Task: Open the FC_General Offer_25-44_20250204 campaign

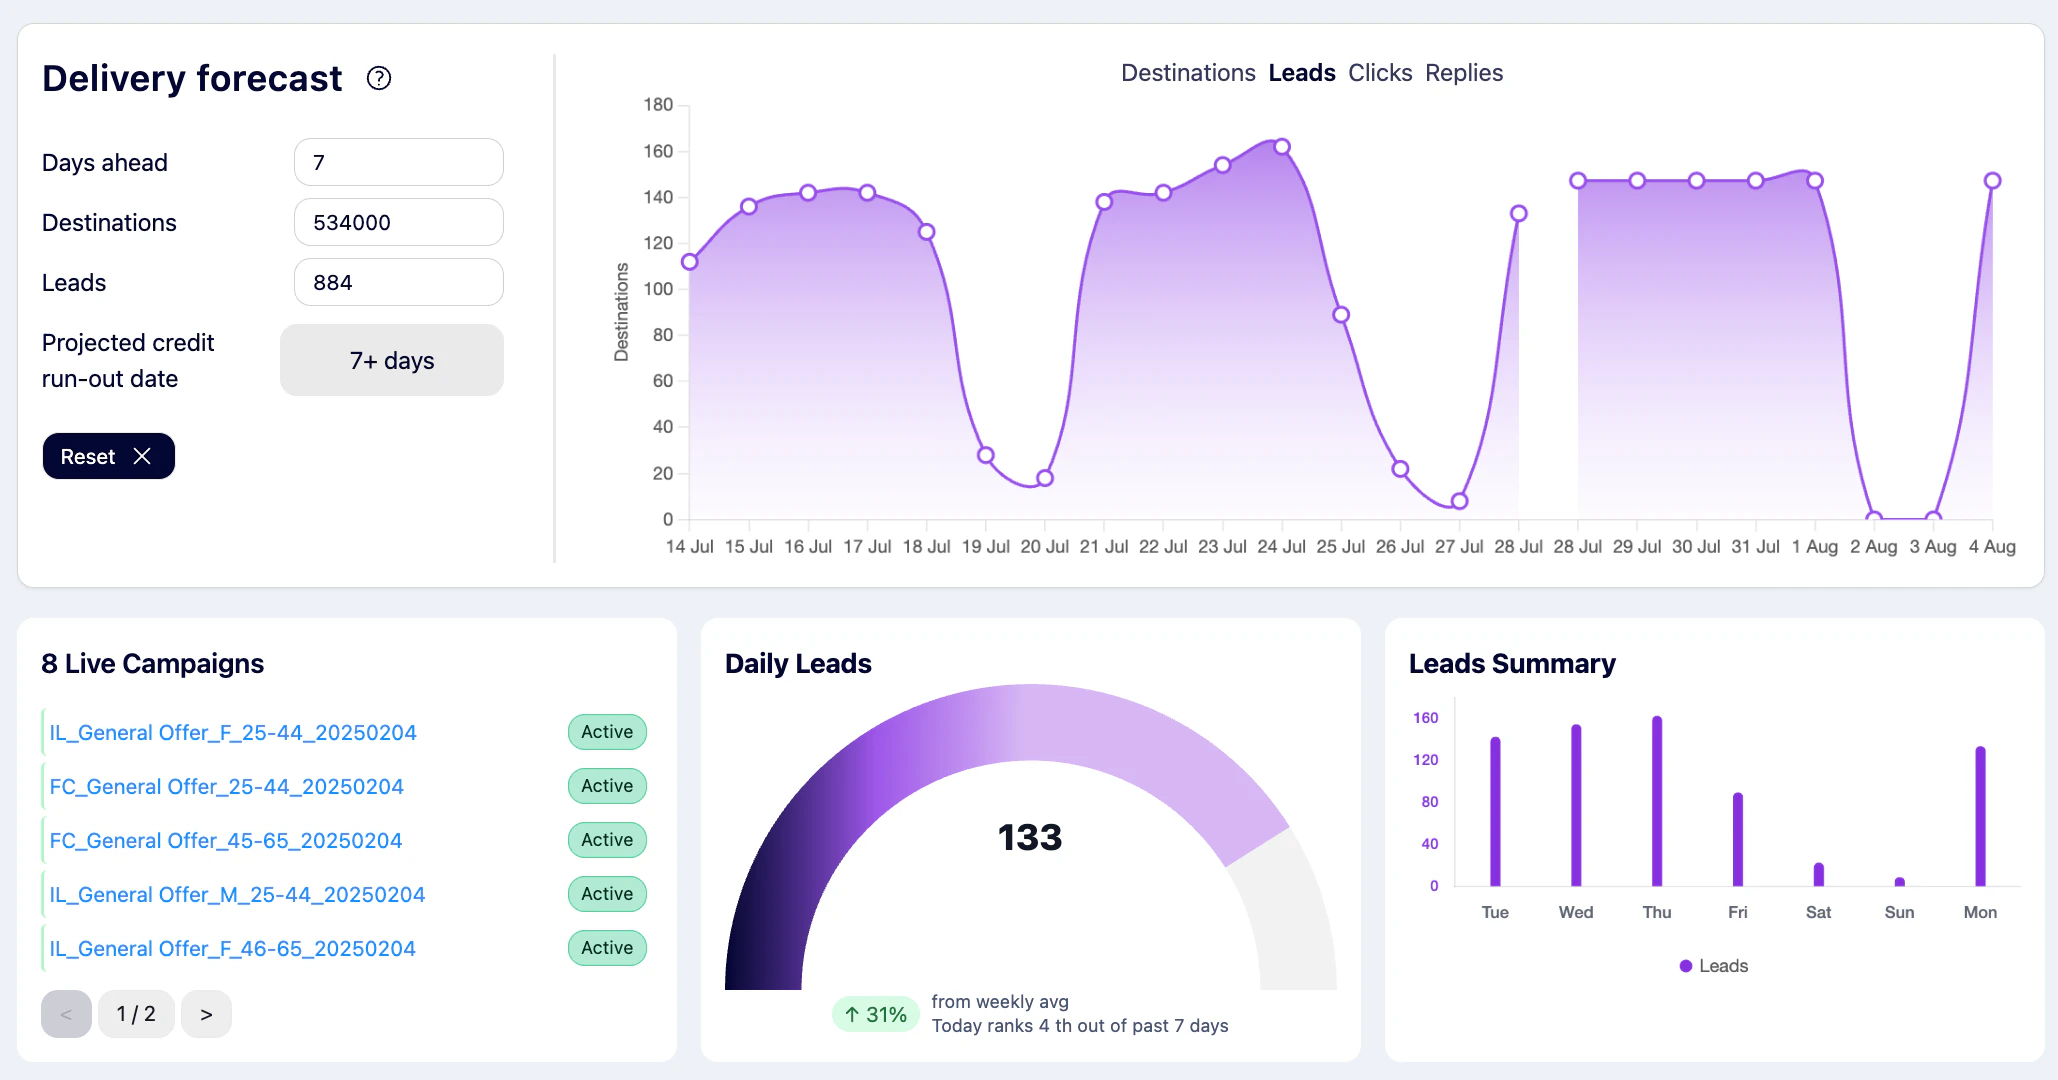Action: [x=226, y=786]
